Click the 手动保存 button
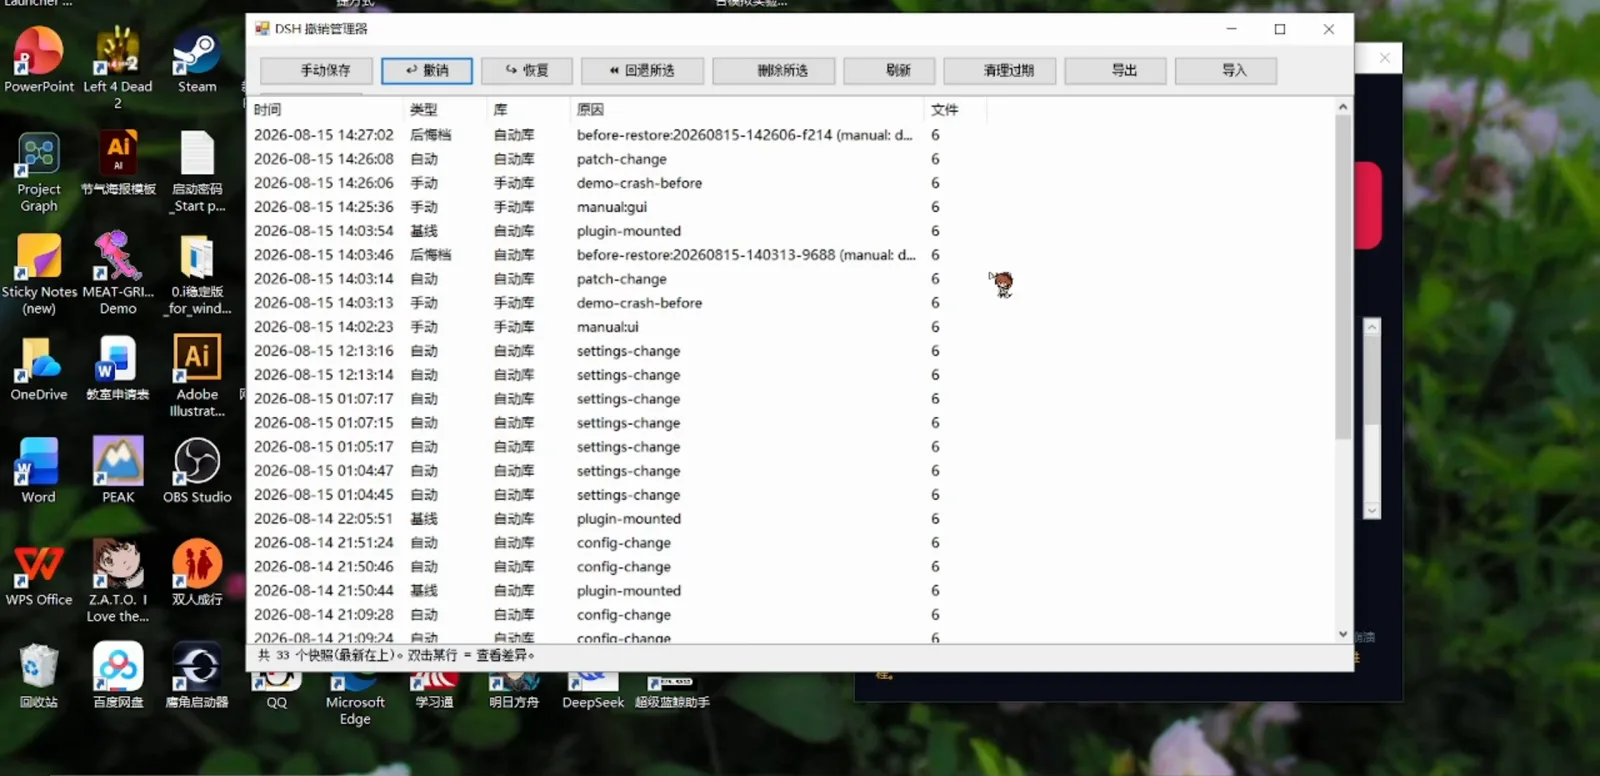1600x776 pixels. click(317, 70)
